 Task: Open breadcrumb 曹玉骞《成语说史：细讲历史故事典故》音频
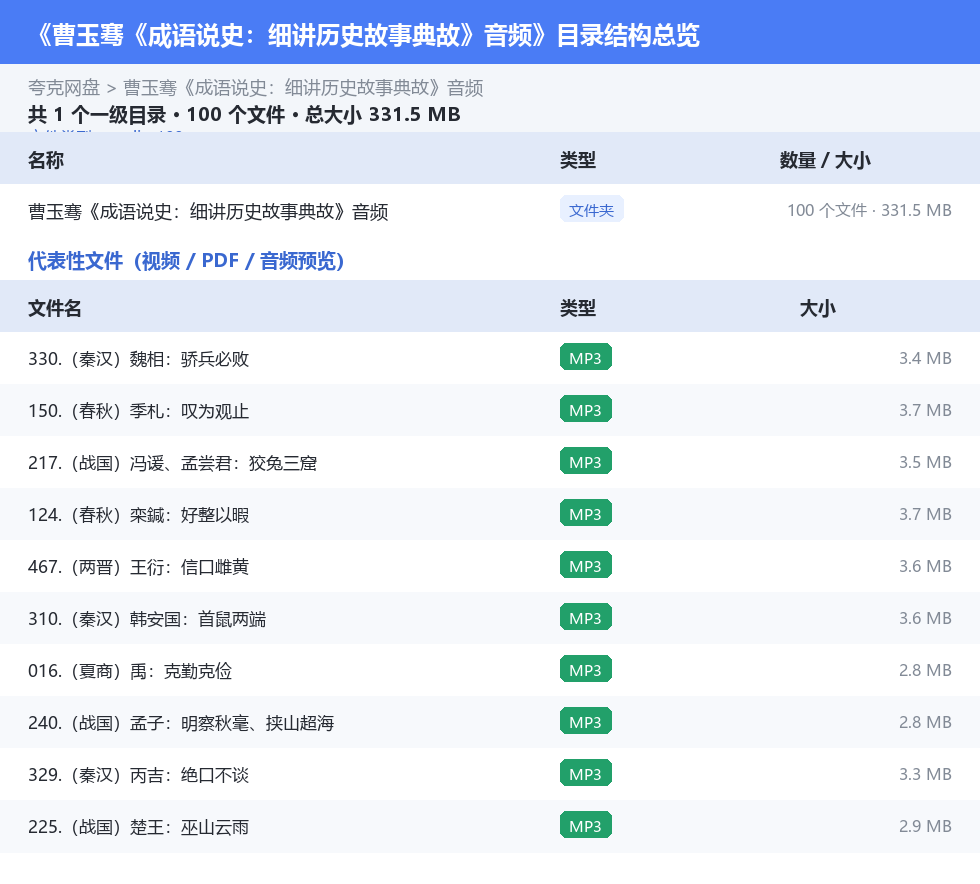pos(303,88)
